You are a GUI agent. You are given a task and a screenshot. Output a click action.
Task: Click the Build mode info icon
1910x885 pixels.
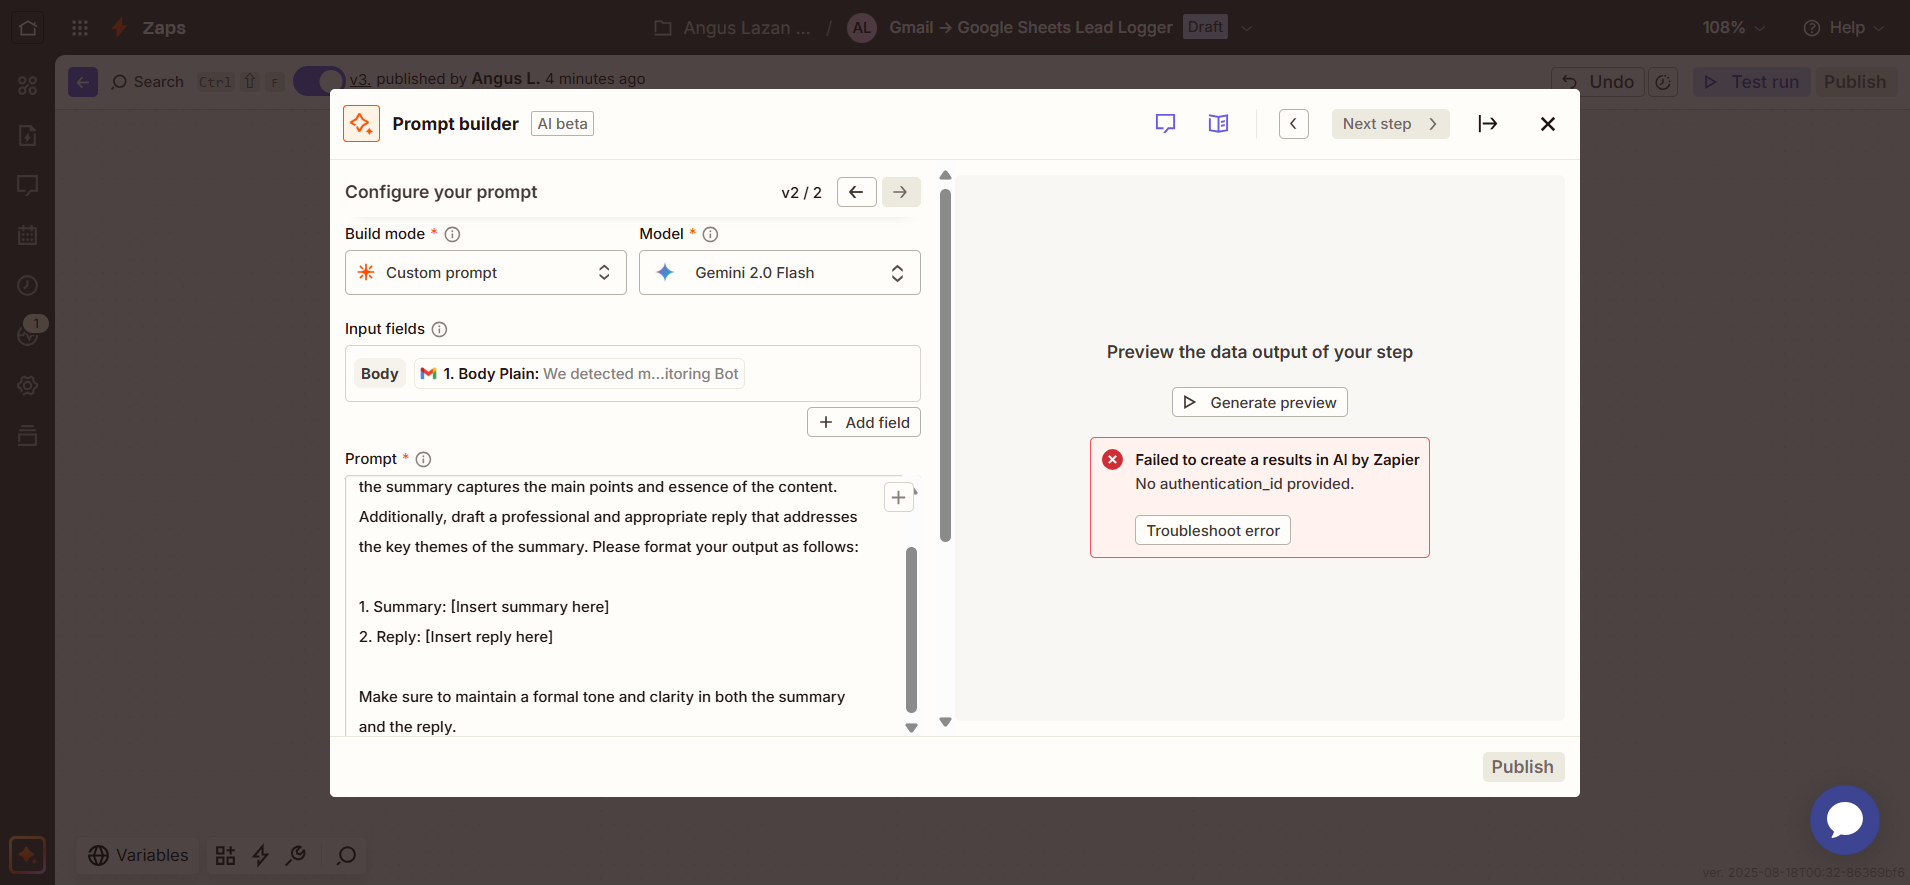pos(452,234)
